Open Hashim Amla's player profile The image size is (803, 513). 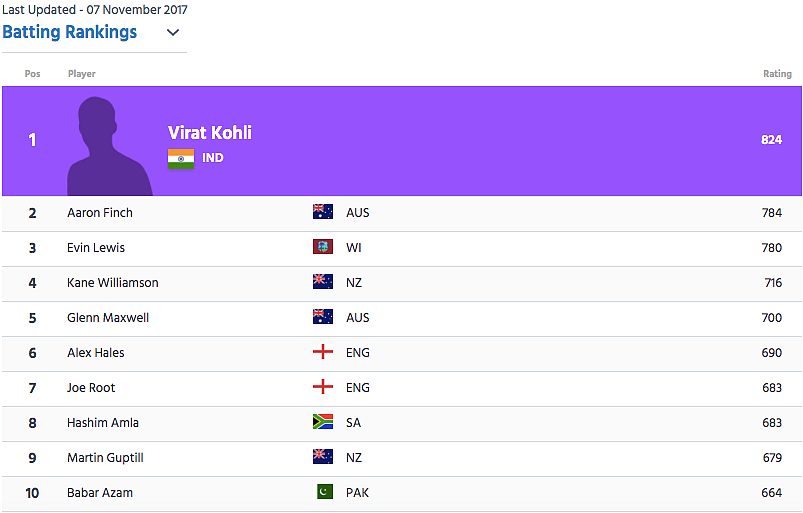click(x=103, y=423)
